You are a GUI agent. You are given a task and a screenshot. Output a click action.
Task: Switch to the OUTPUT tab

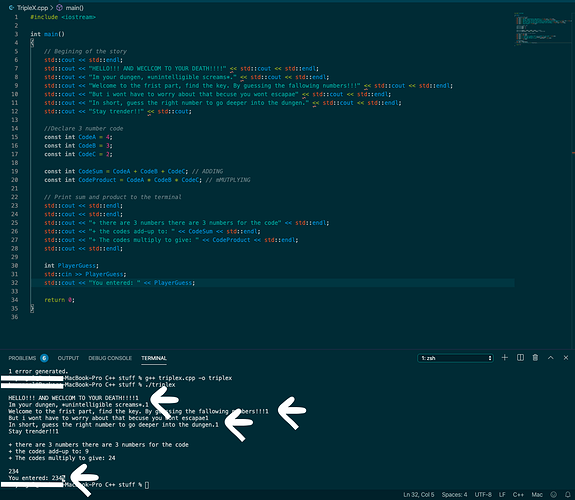[68, 358]
